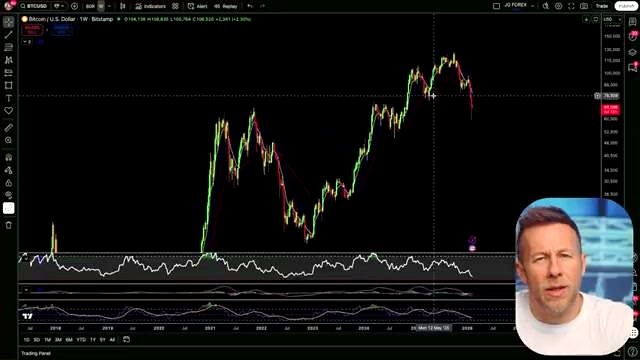
Task: Select the crosshair cursor tool
Action: [x=9, y=22]
